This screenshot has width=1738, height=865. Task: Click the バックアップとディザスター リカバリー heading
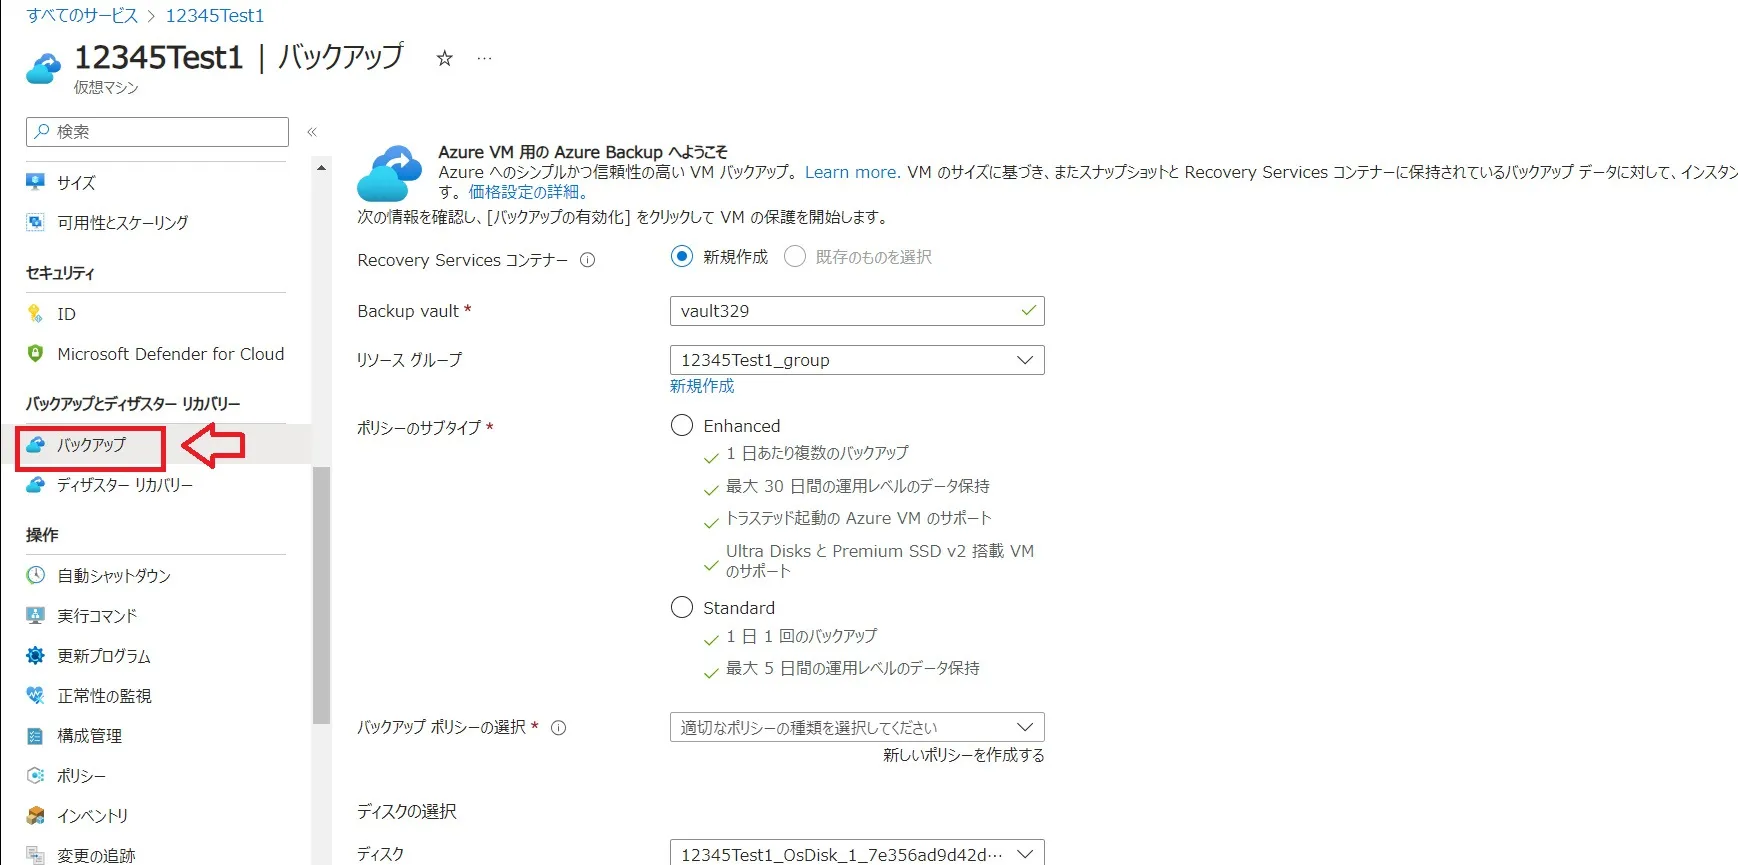click(x=133, y=404)
